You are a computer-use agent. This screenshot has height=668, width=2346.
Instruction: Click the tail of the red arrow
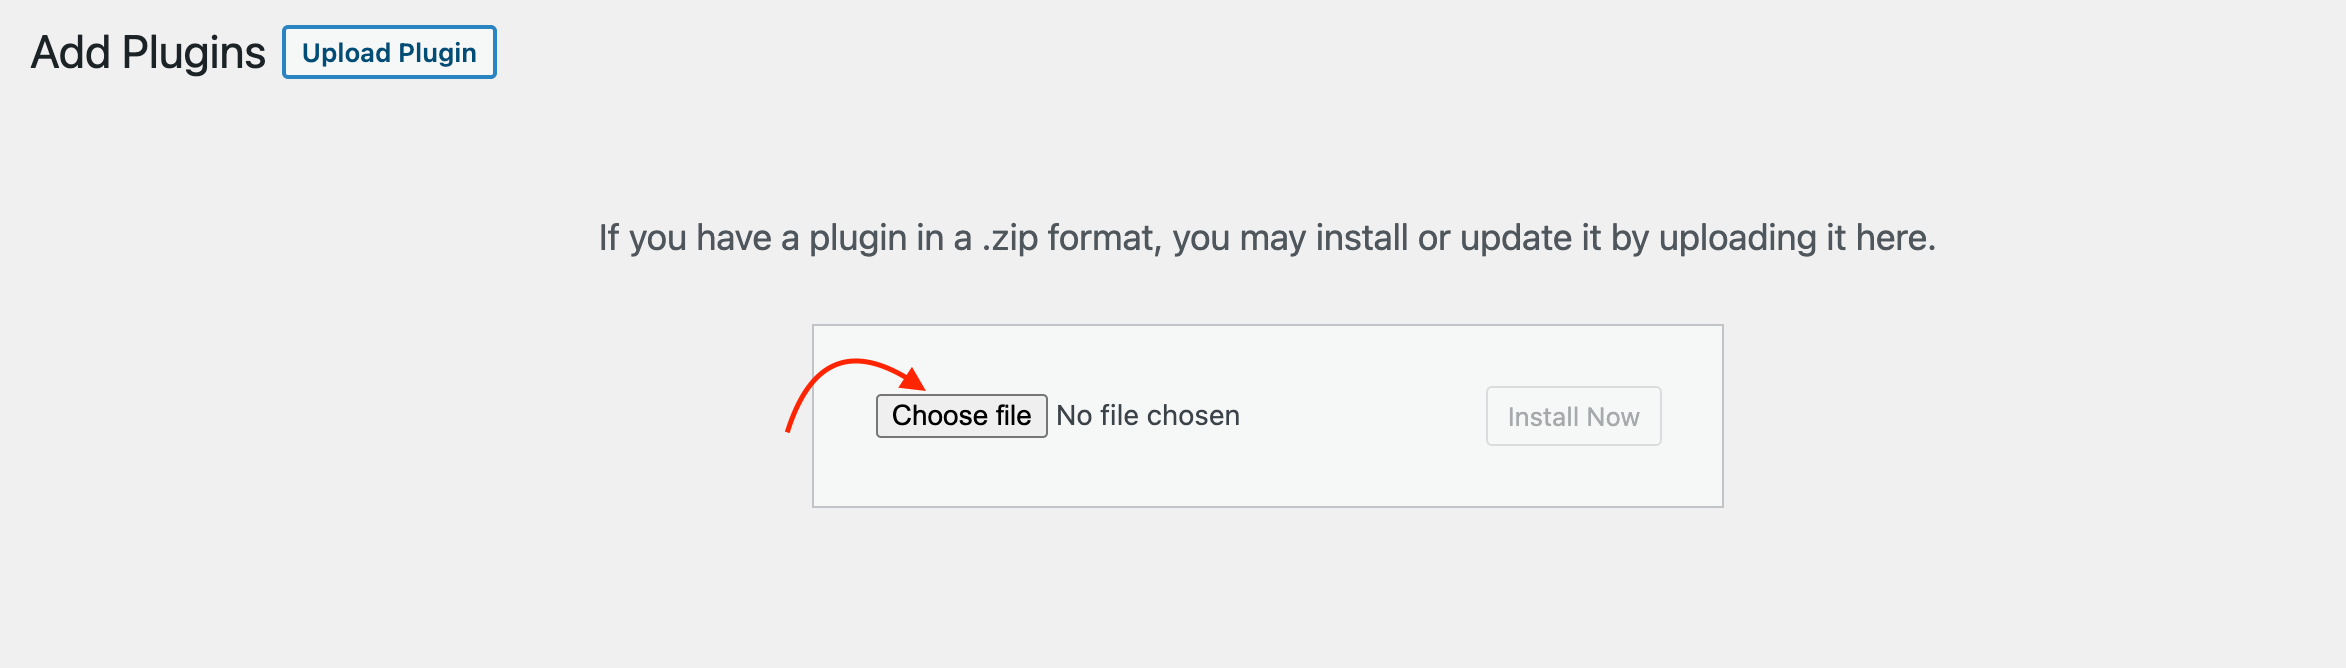click(x=791, y=424)
